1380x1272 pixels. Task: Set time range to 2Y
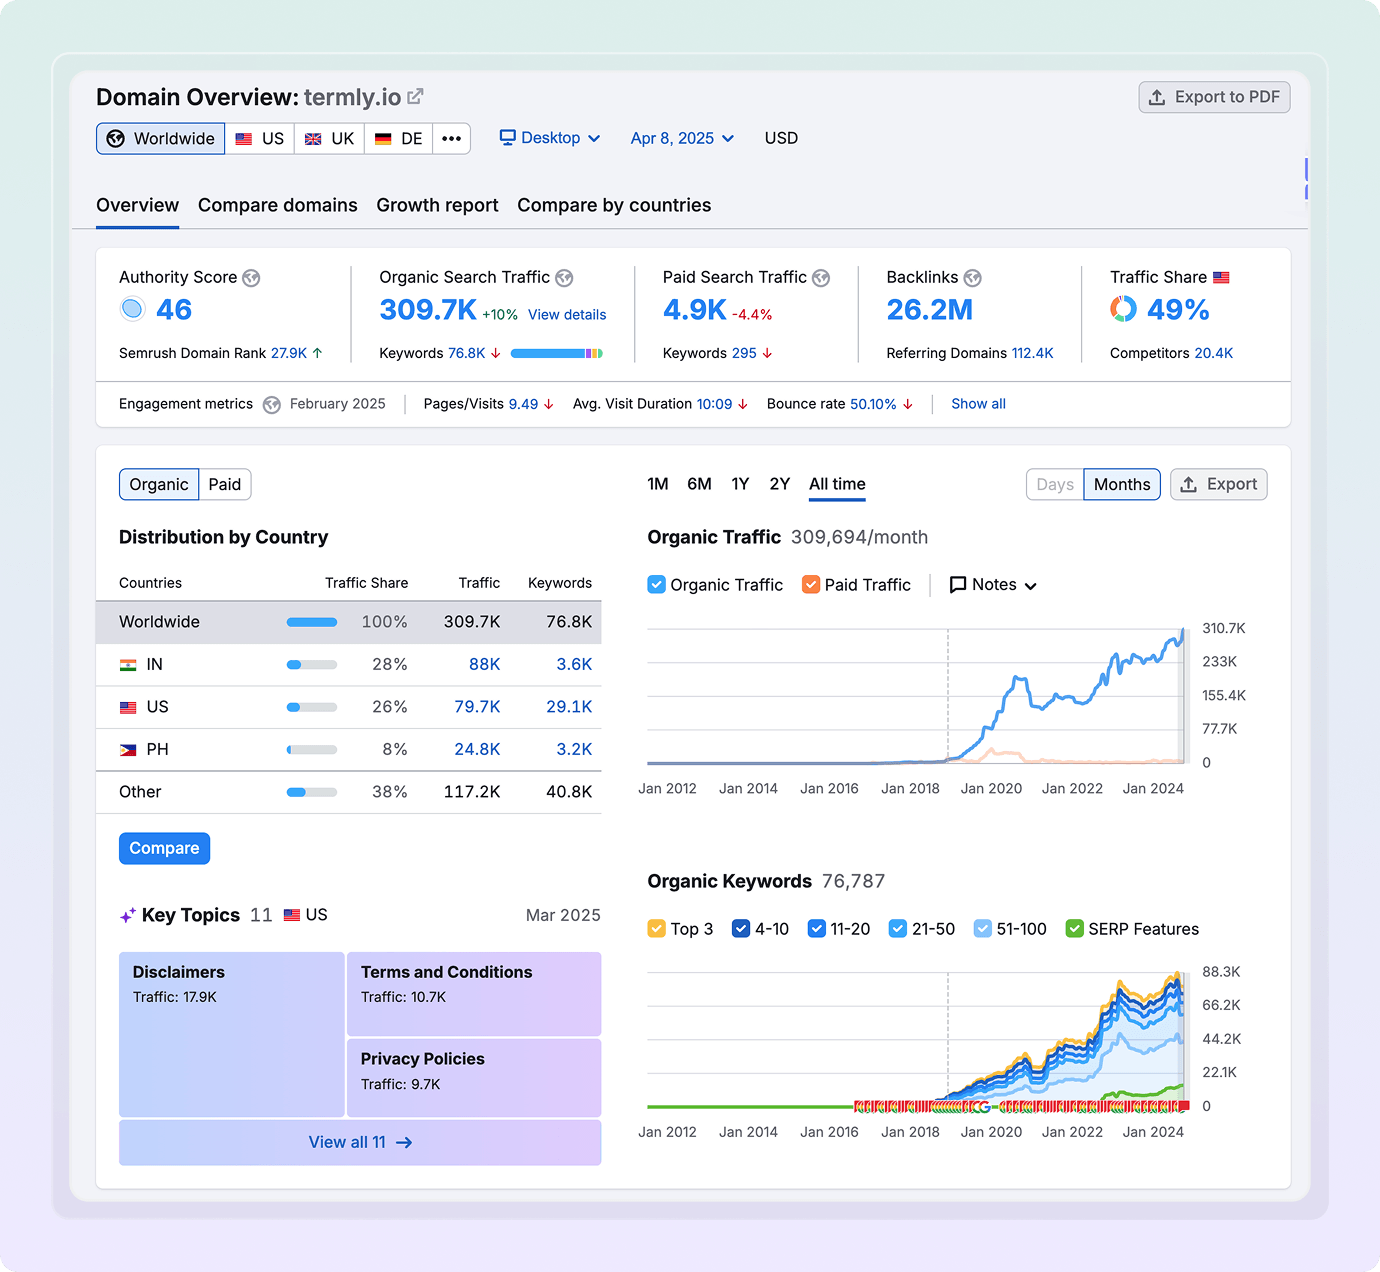(x=780, y=484)
